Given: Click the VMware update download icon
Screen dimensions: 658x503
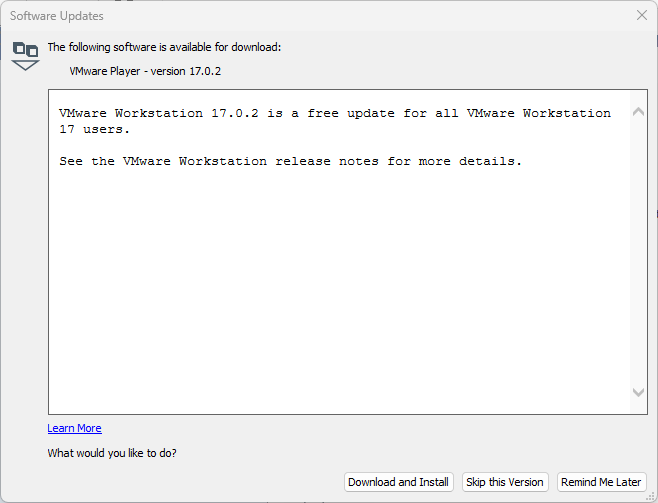Looking at the screenshot, I should 25,56.
